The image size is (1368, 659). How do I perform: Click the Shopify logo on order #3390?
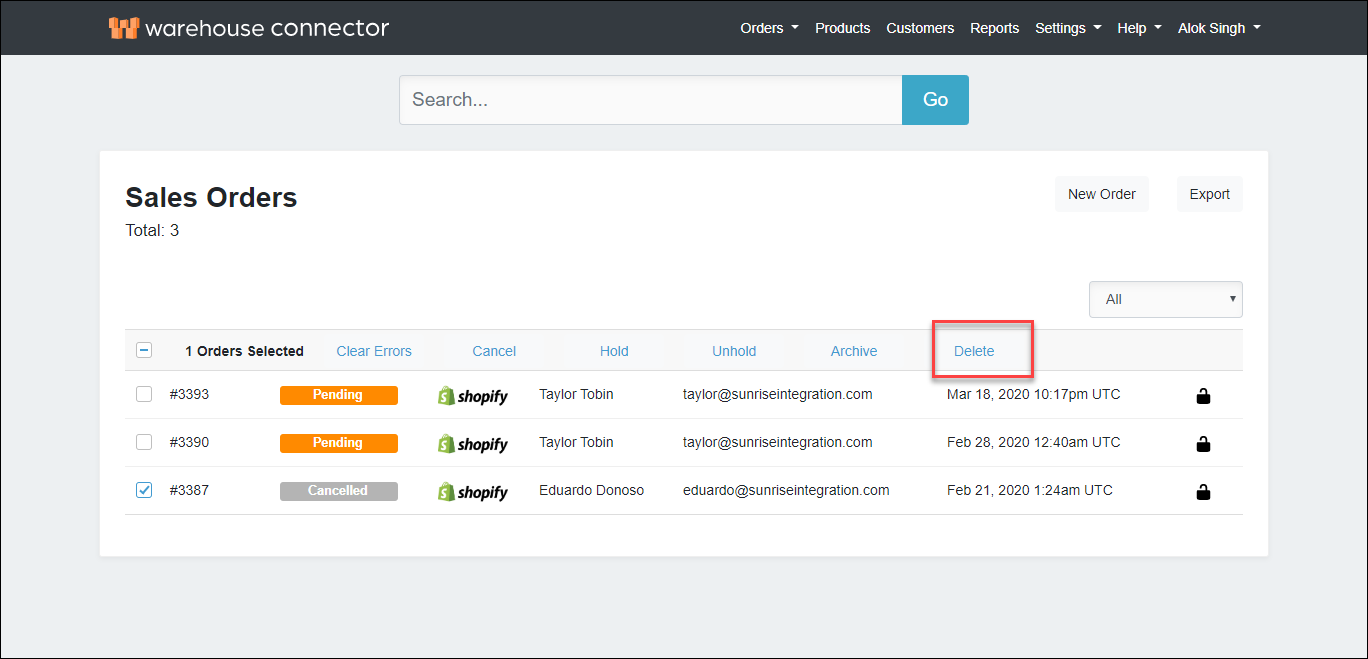click(473, 444)
